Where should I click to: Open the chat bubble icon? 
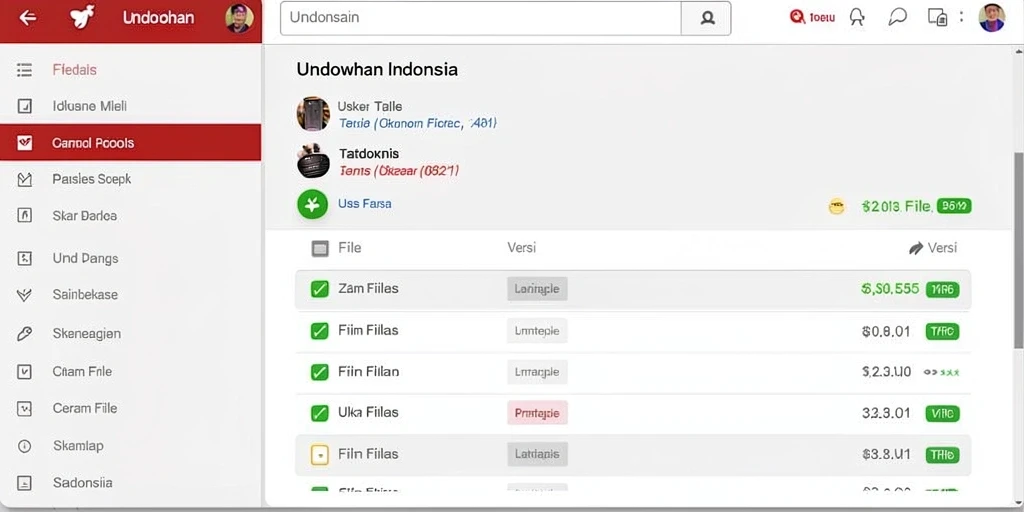(x=897, y=18)
